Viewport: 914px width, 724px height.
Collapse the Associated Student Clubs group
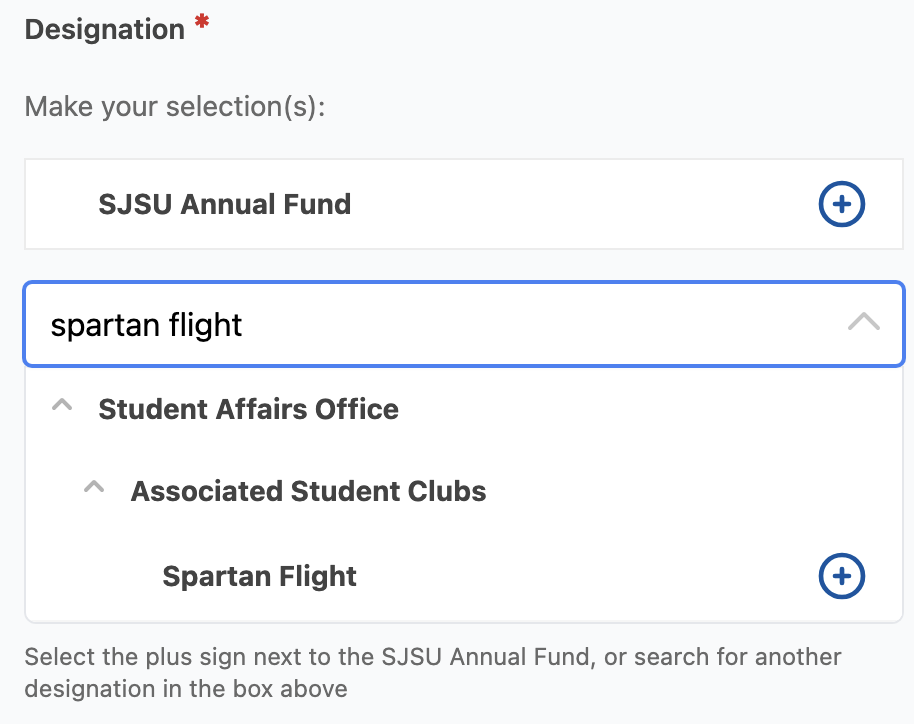(94, 487)
